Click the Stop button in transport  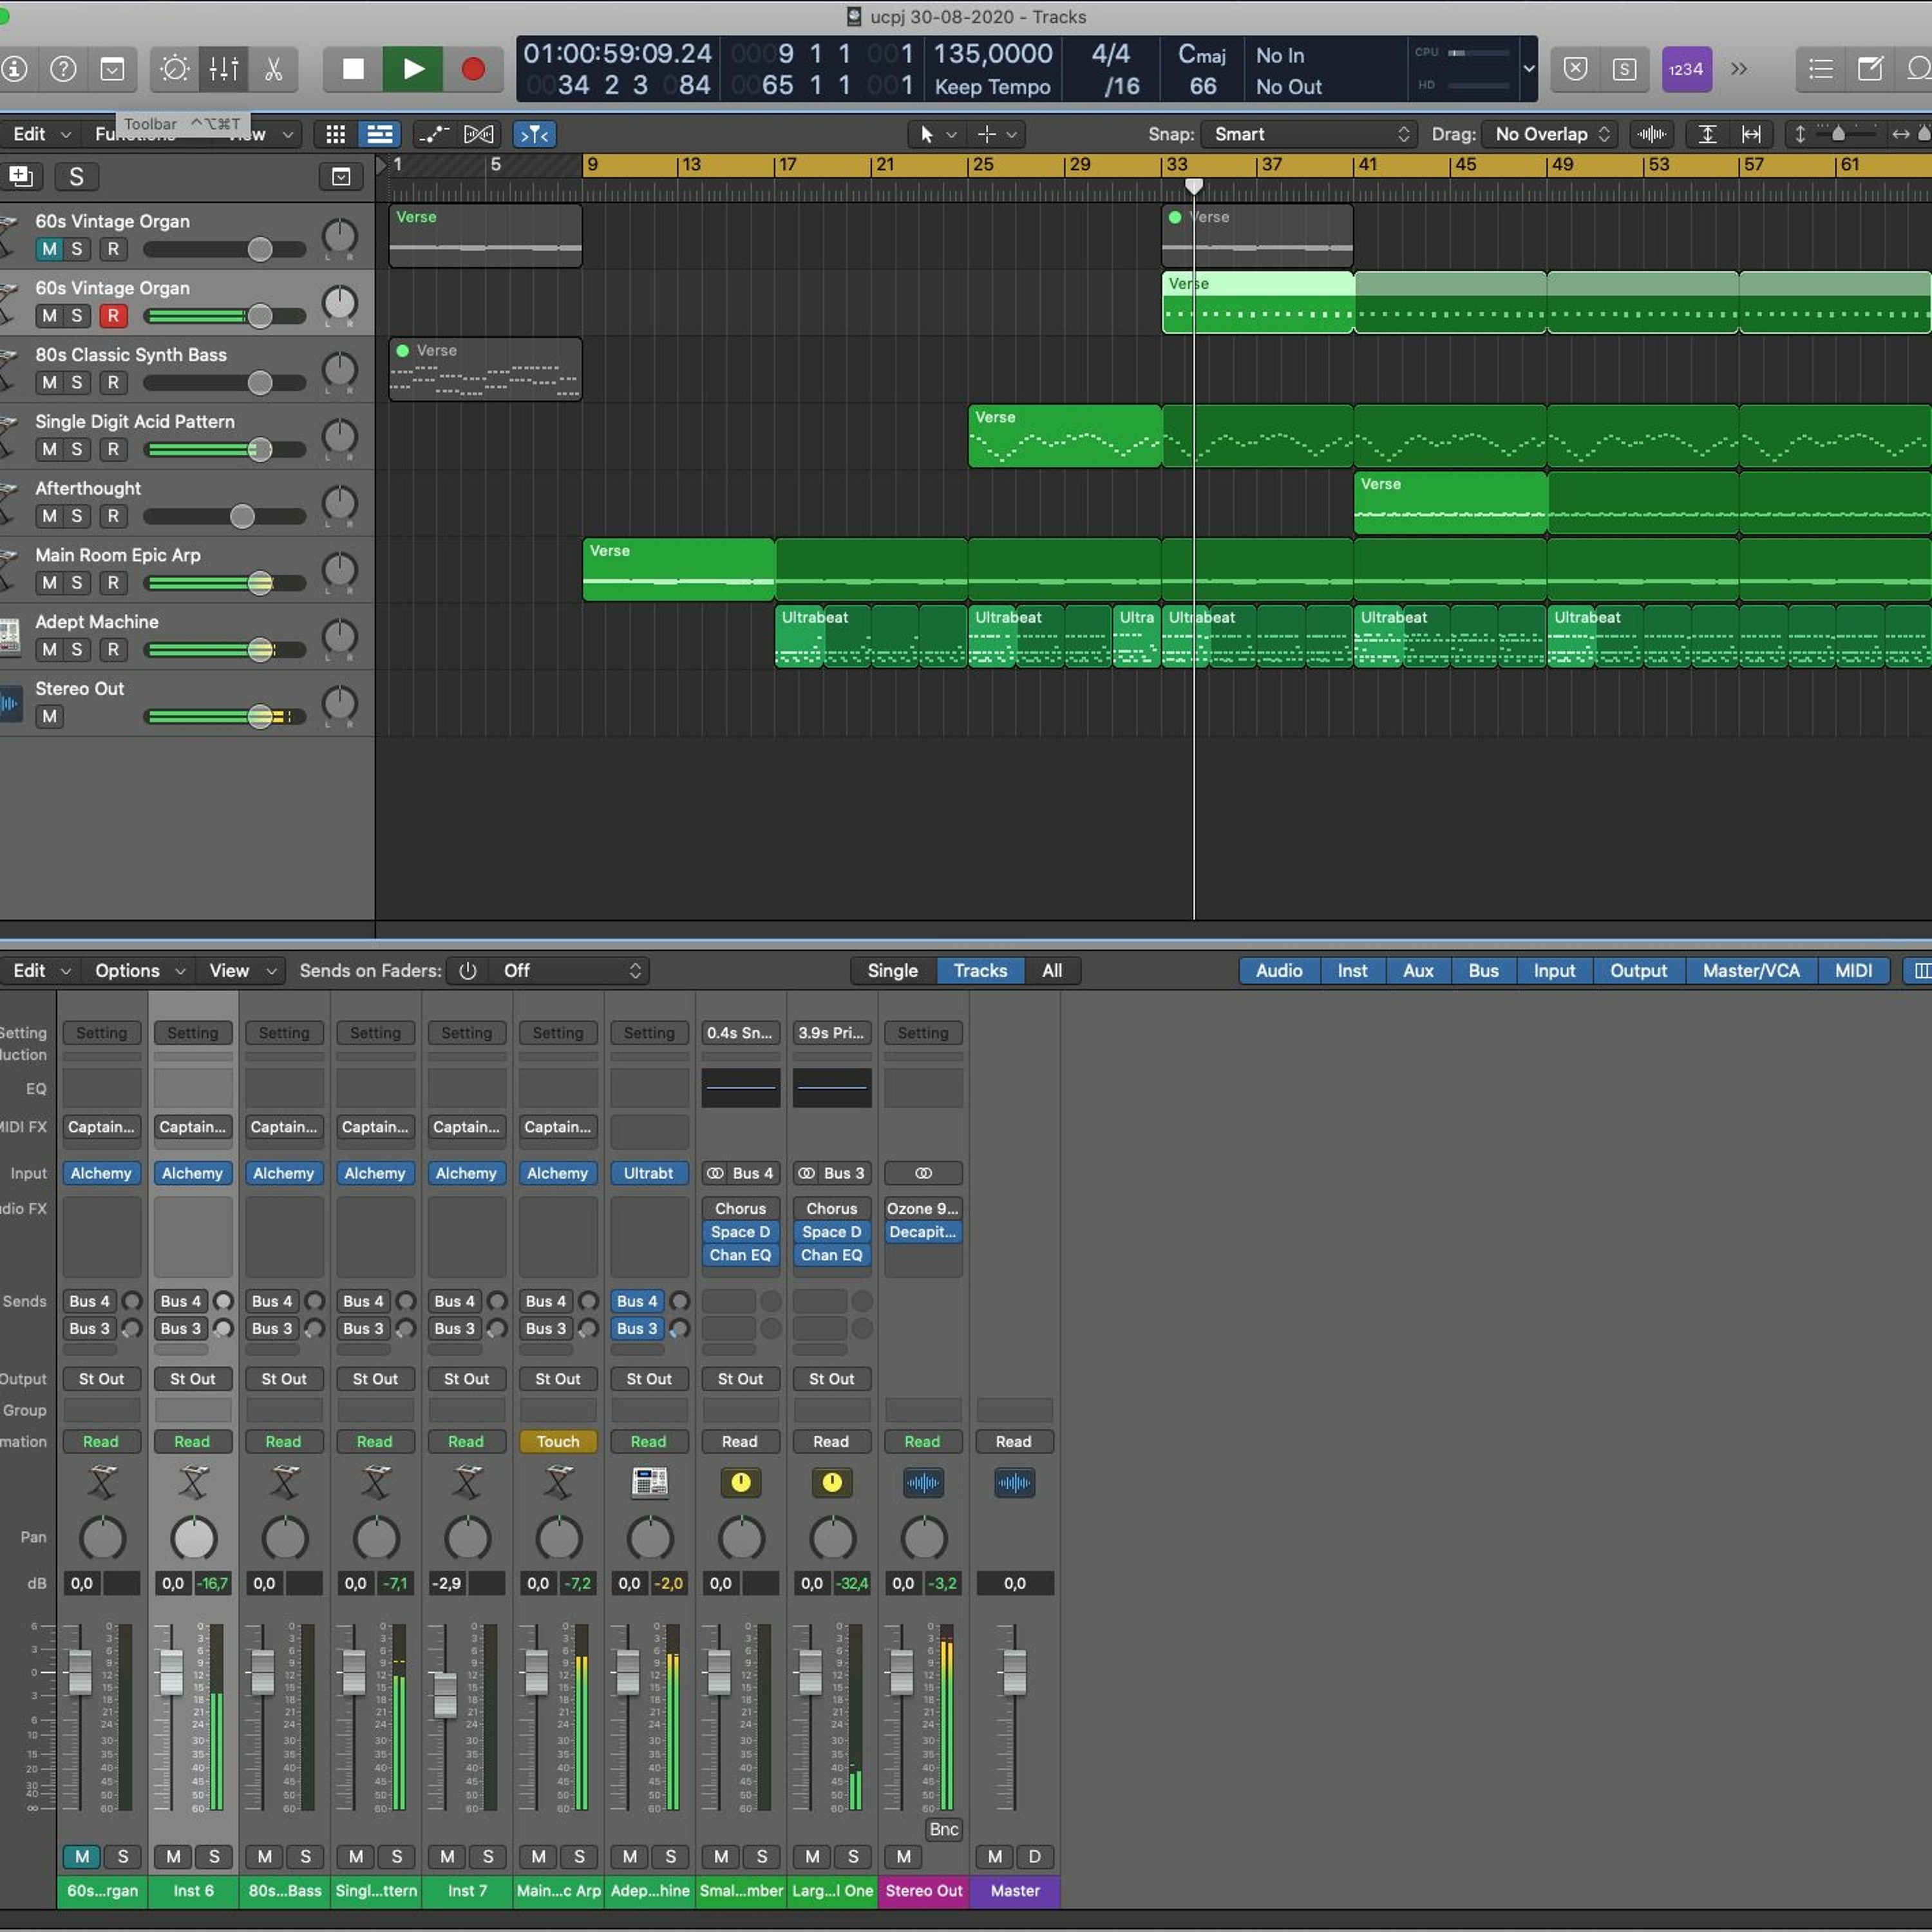353,69
